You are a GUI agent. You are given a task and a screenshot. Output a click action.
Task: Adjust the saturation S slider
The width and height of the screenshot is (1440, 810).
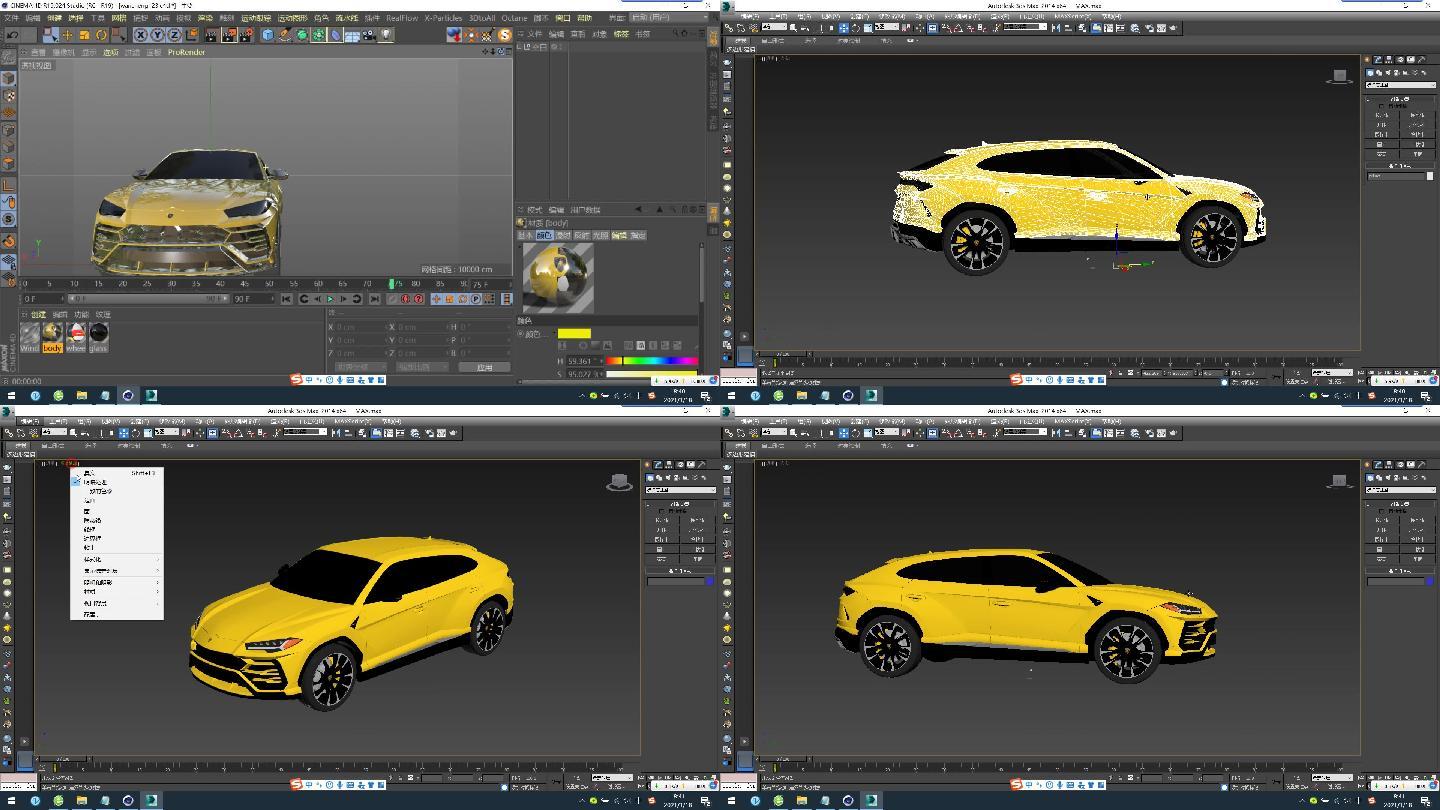click(651, 374)
